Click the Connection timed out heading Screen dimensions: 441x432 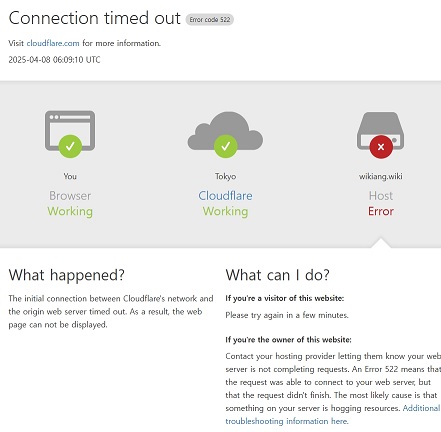coord(94,18)
